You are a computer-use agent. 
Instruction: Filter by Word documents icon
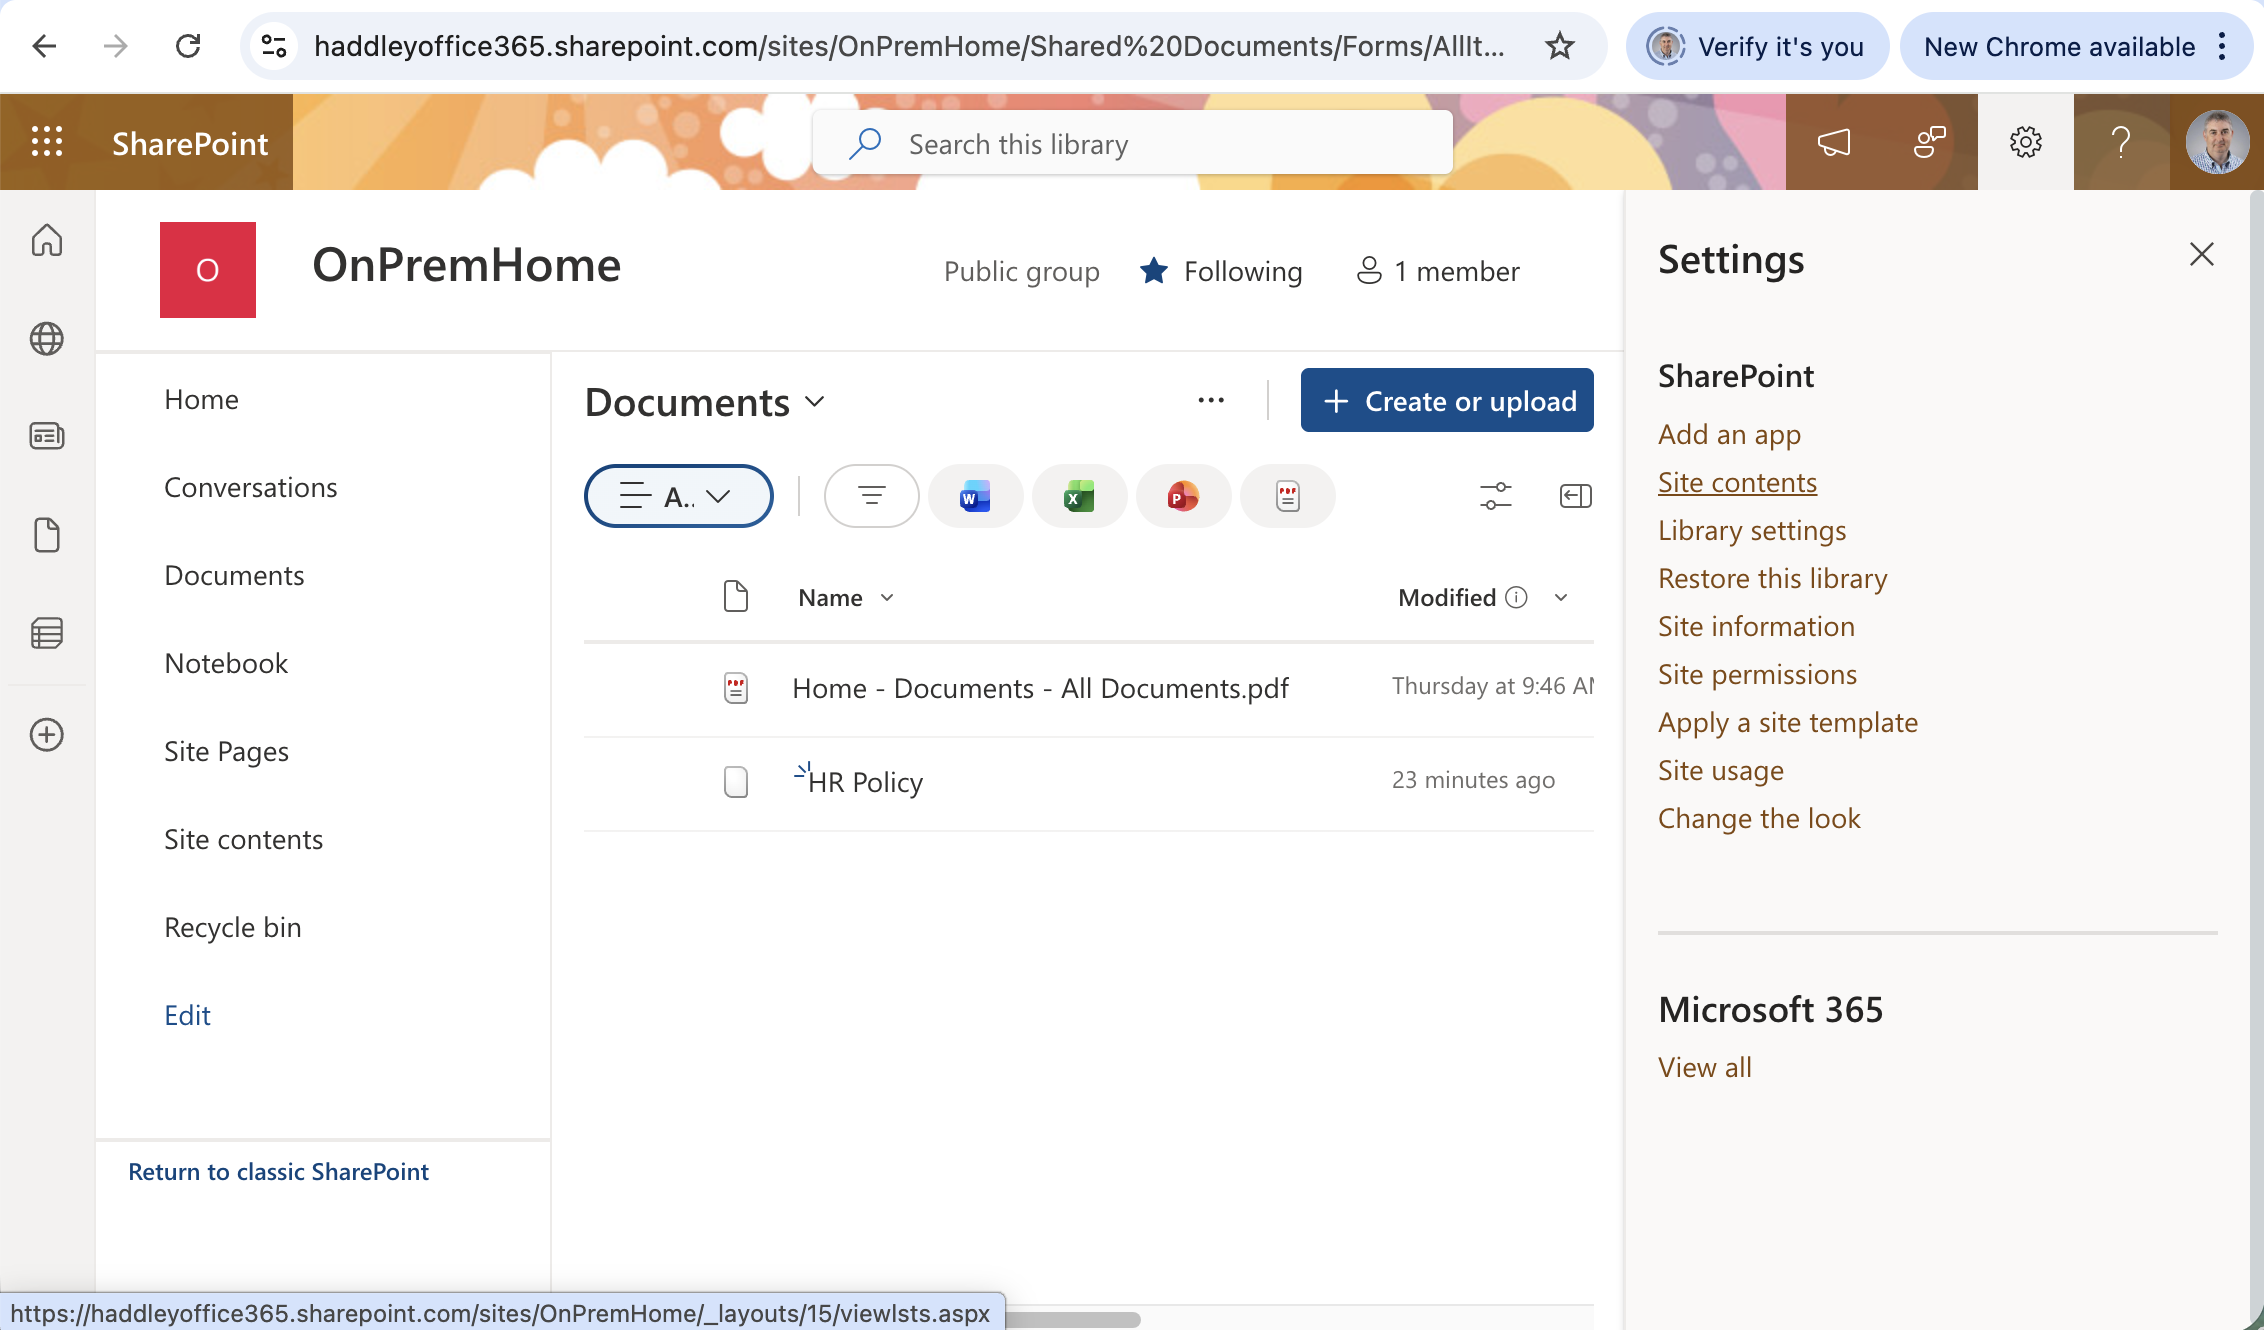click(975, 496)
